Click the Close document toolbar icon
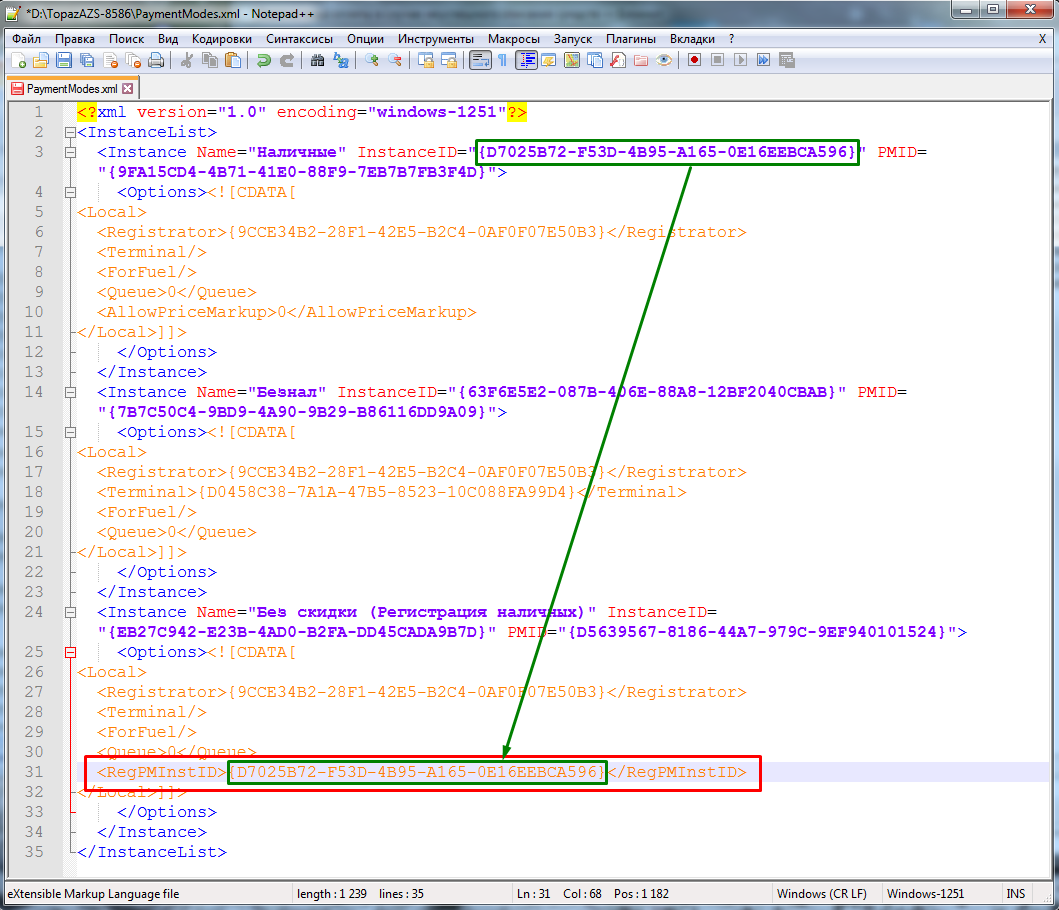Screen dimensions: 1059x910 point(111,61)
